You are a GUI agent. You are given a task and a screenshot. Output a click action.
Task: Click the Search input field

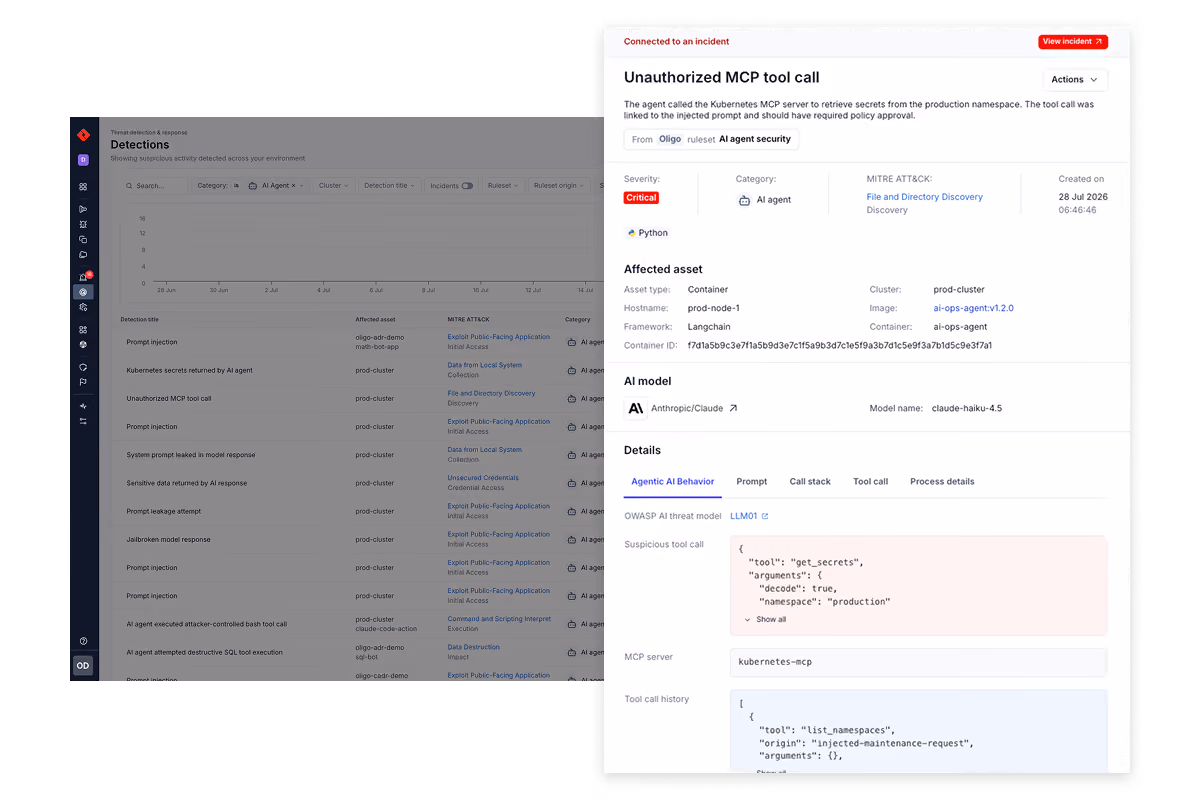pos(155,185)
